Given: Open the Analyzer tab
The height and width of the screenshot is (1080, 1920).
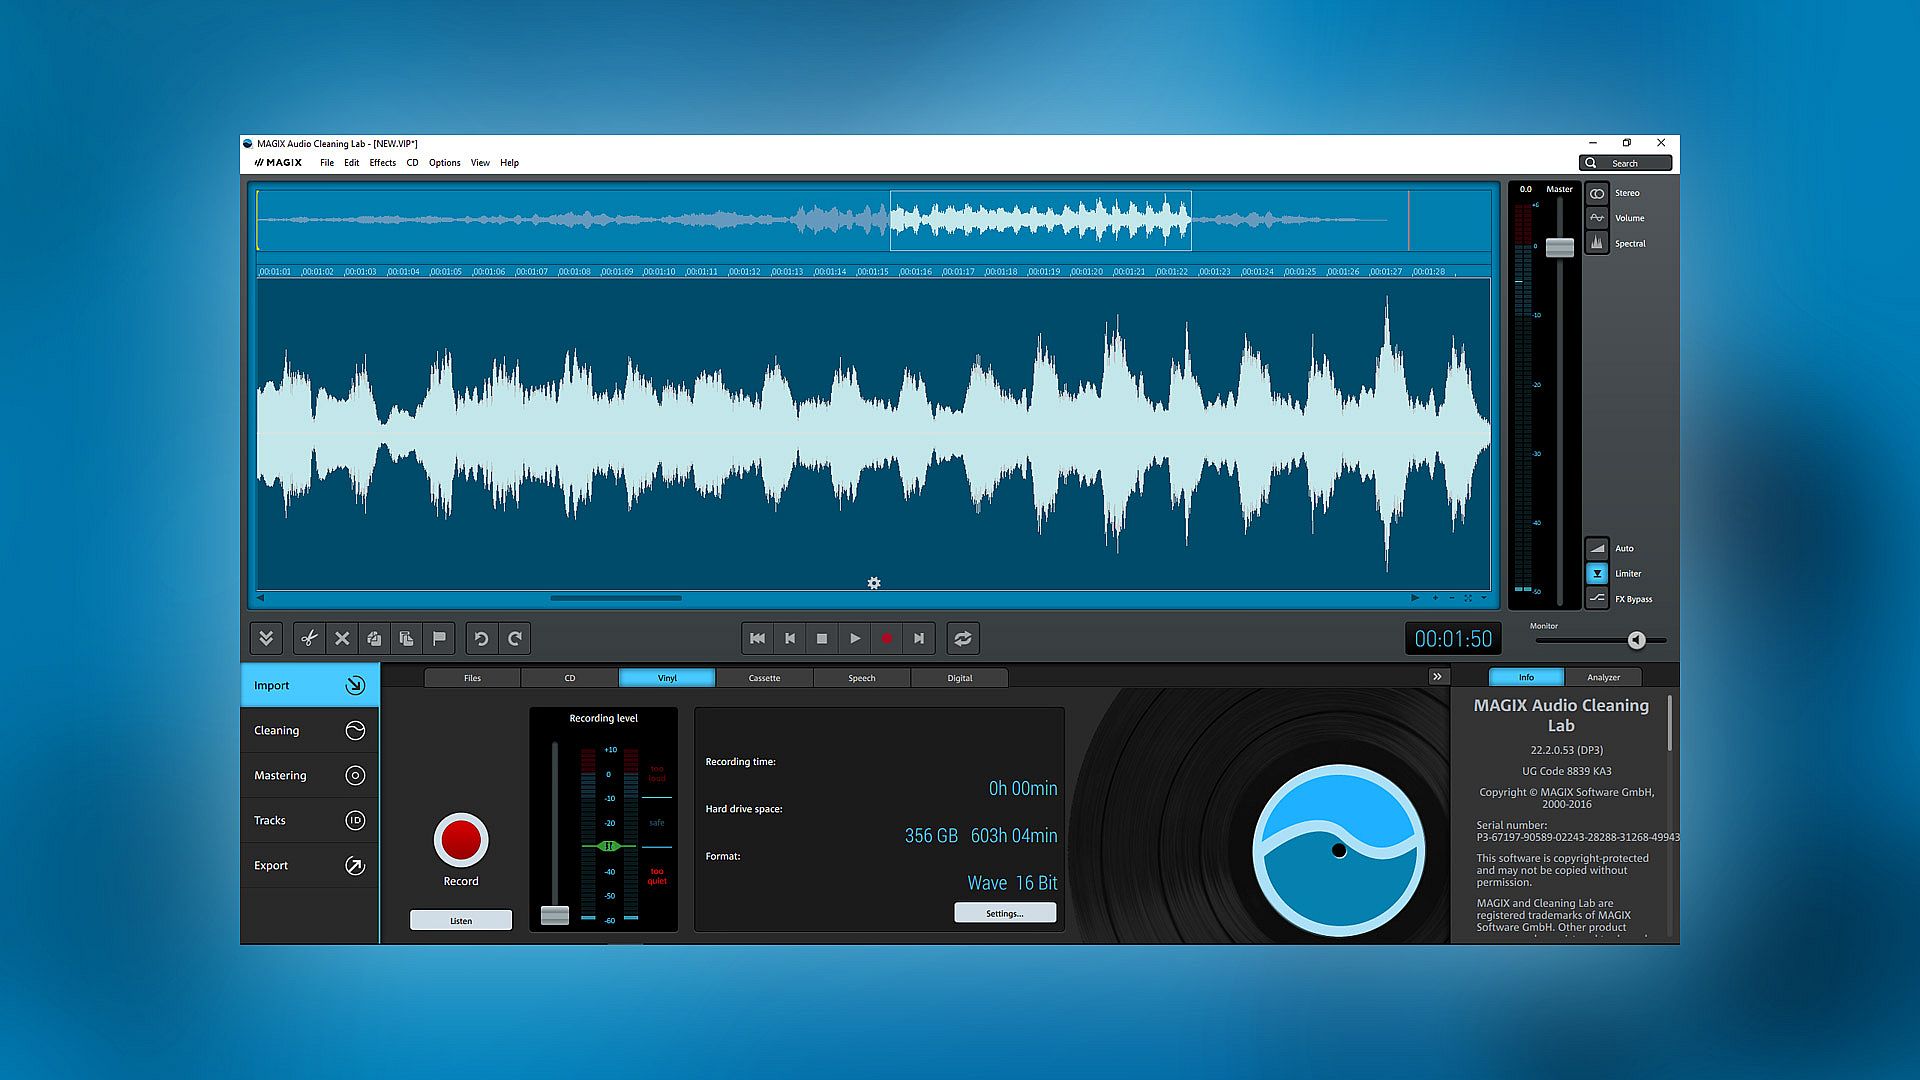Looking at the screenshot, I should 1603,677.
